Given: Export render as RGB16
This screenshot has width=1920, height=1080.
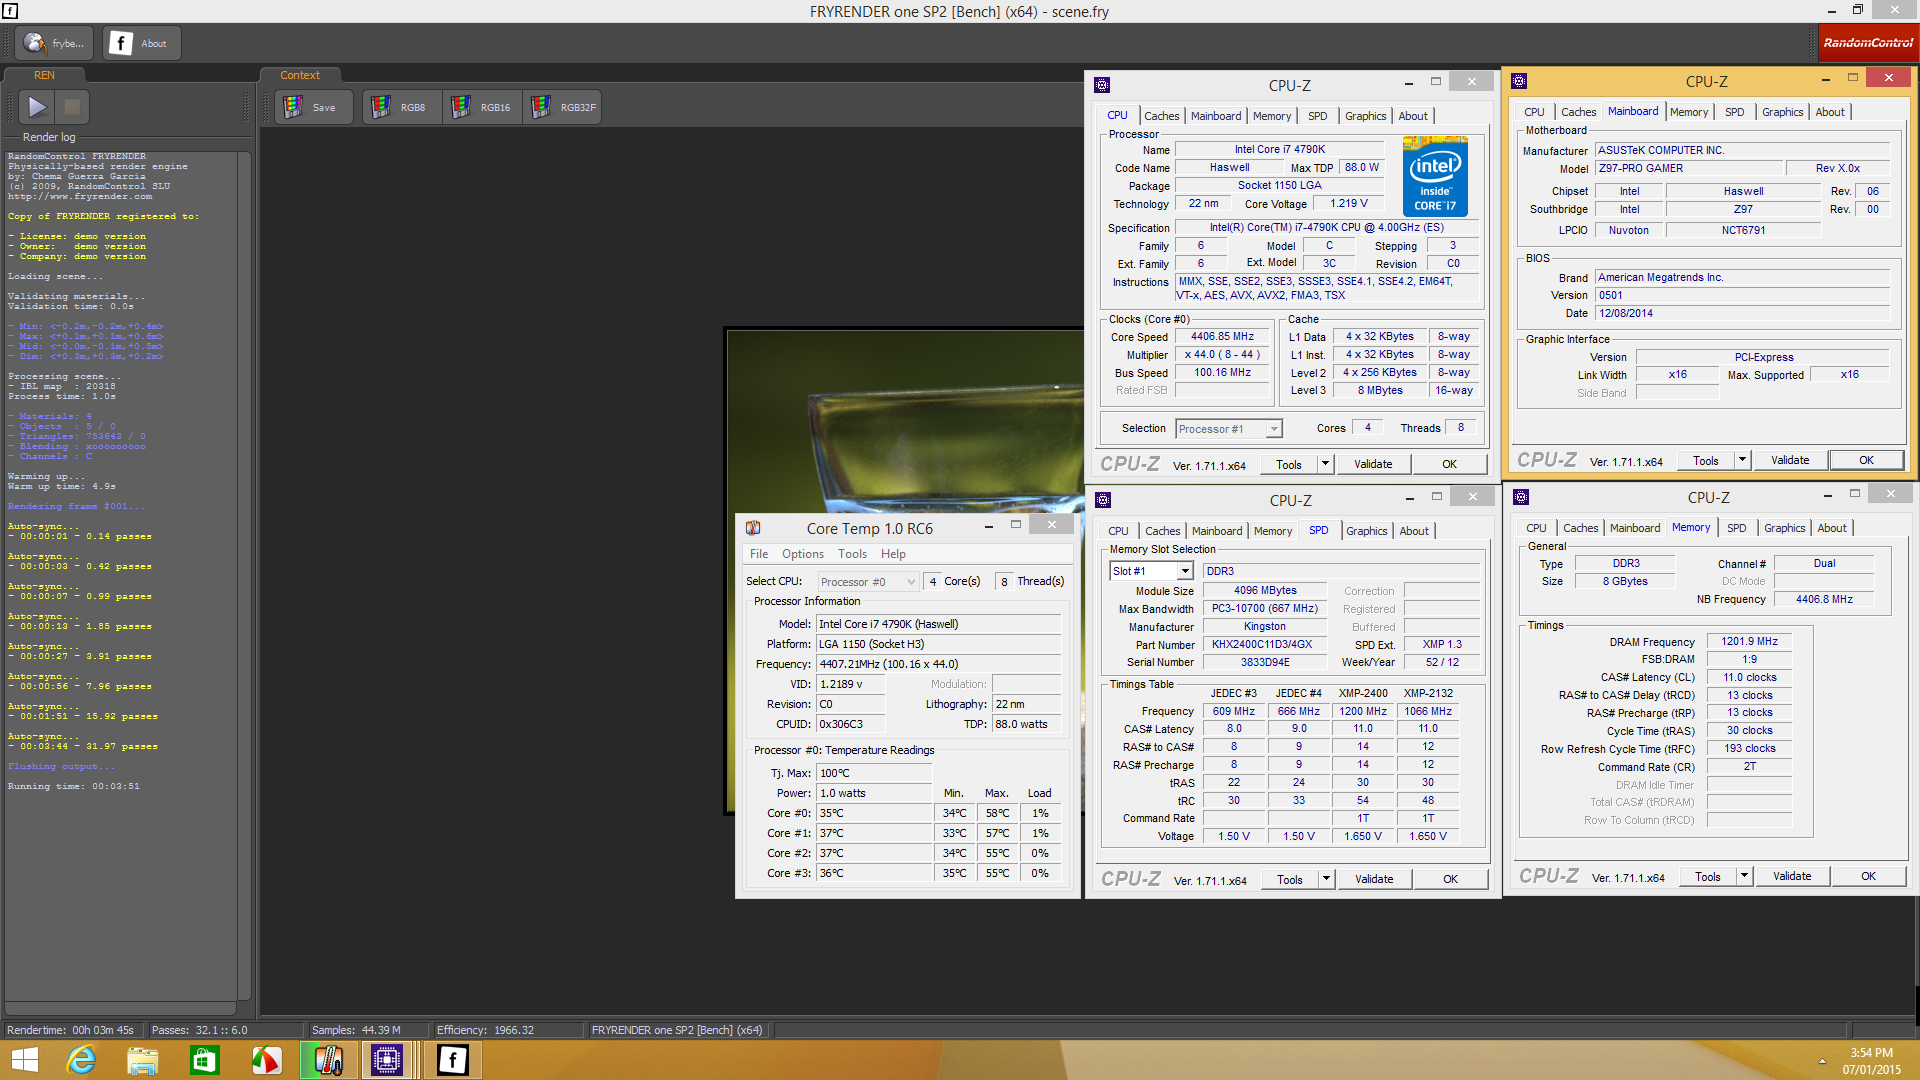Looking at the screenshot, I should click(x=482, y=107).
